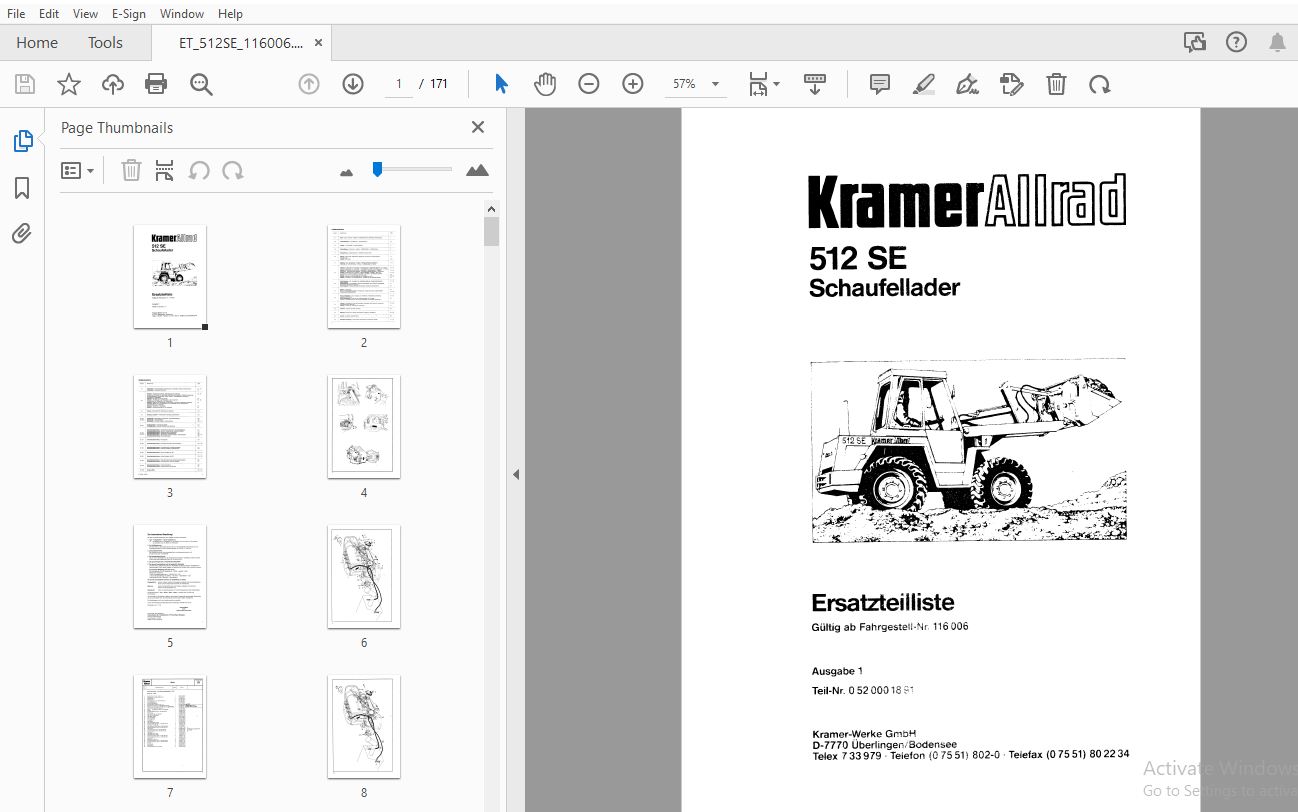Upload the file to cloud
The height and width of the screenshot is (812, 1298).
(x=113, y=84)
